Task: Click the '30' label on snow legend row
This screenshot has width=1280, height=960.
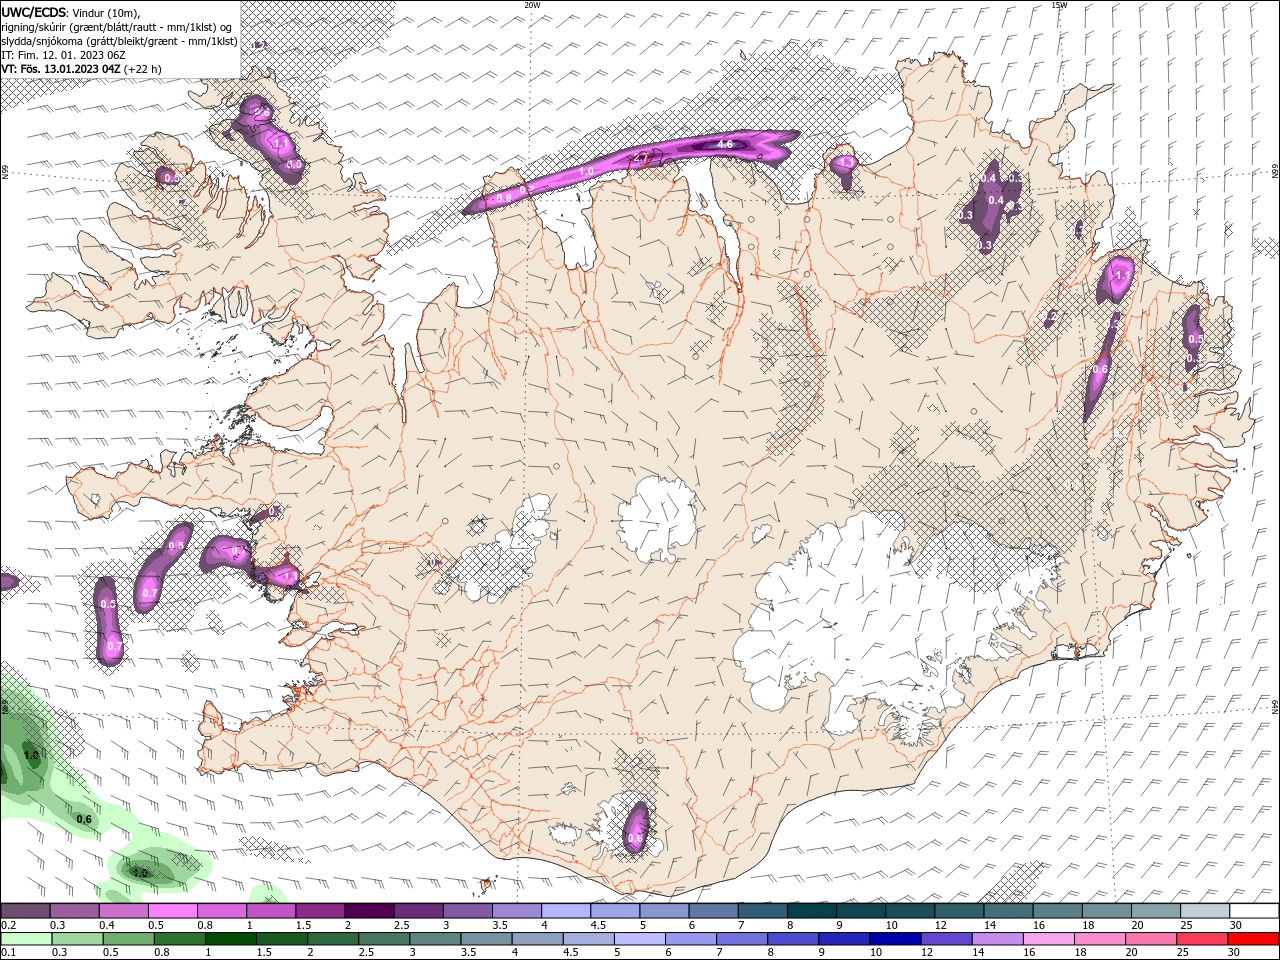Action: (x=1237, y=925)
